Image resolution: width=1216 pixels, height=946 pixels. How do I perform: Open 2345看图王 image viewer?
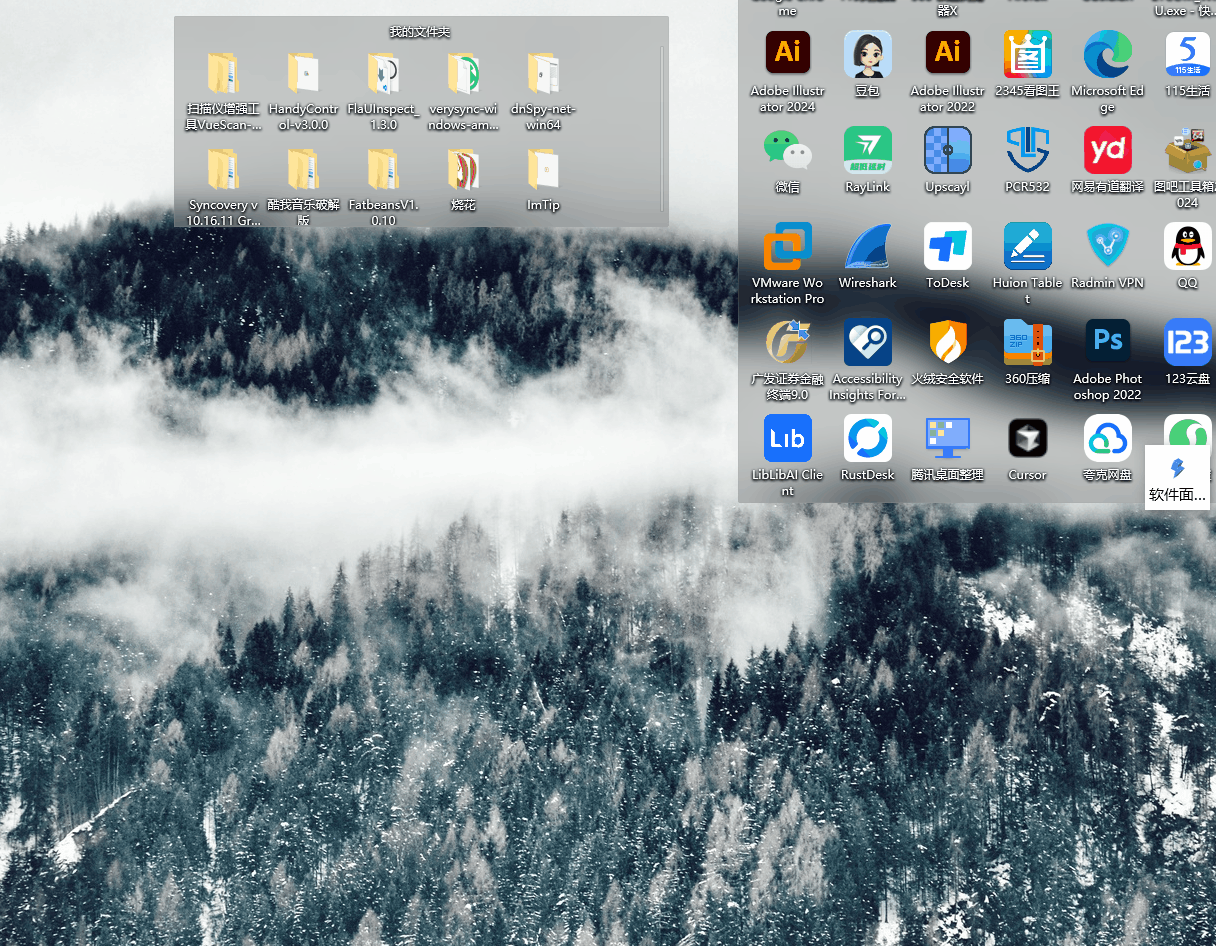1028,64
